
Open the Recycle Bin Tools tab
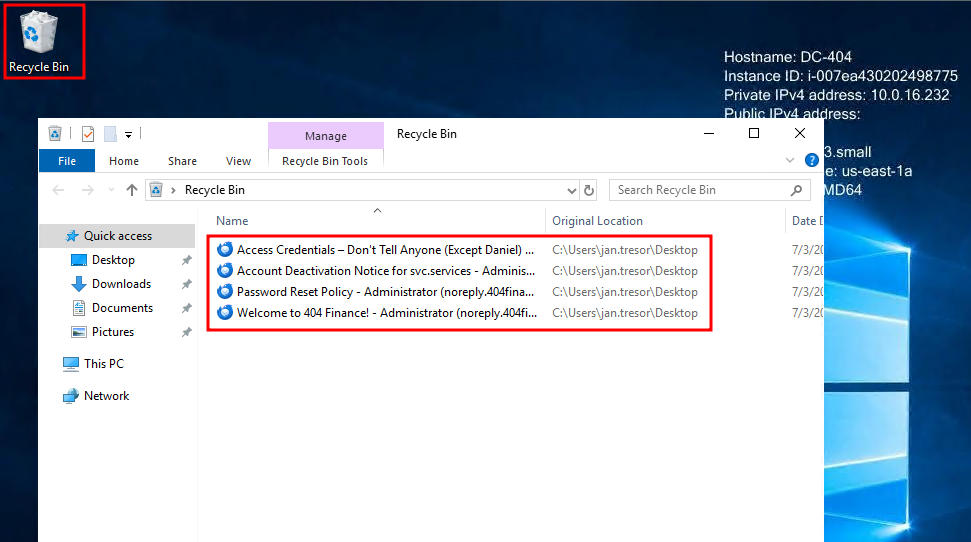[x=325, y=161]
